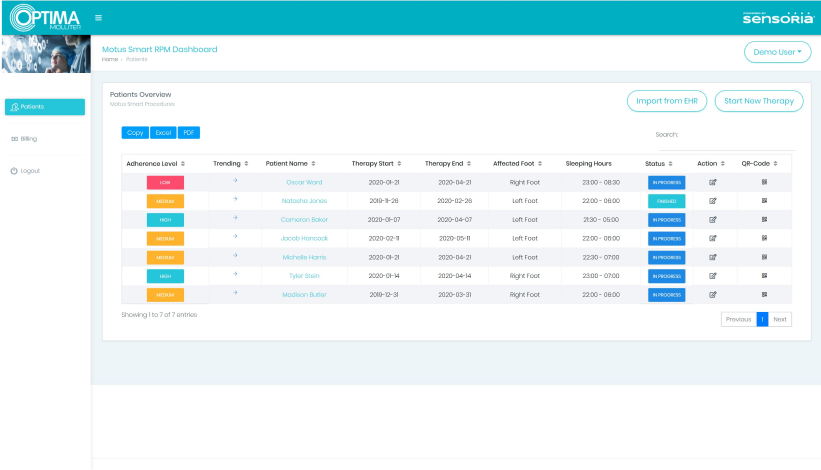Screen dimensions: 821x470
Task: Open QR-code icon for Madison Butler
Action: click(763, 294)
